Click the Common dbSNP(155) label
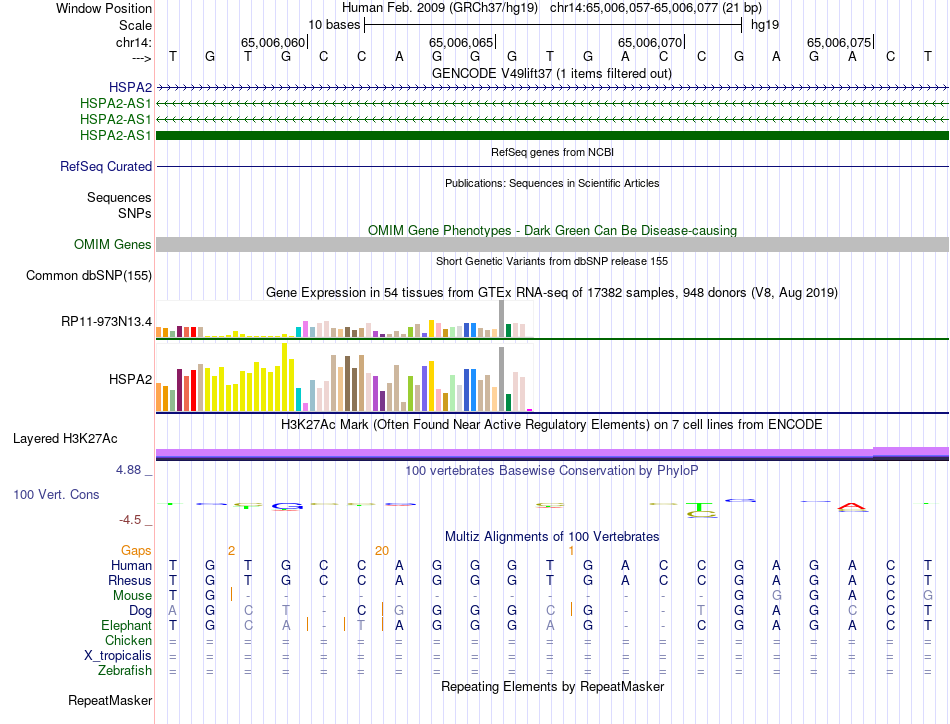This screenshot has height=724, width=950. click(x=89, y=275)
